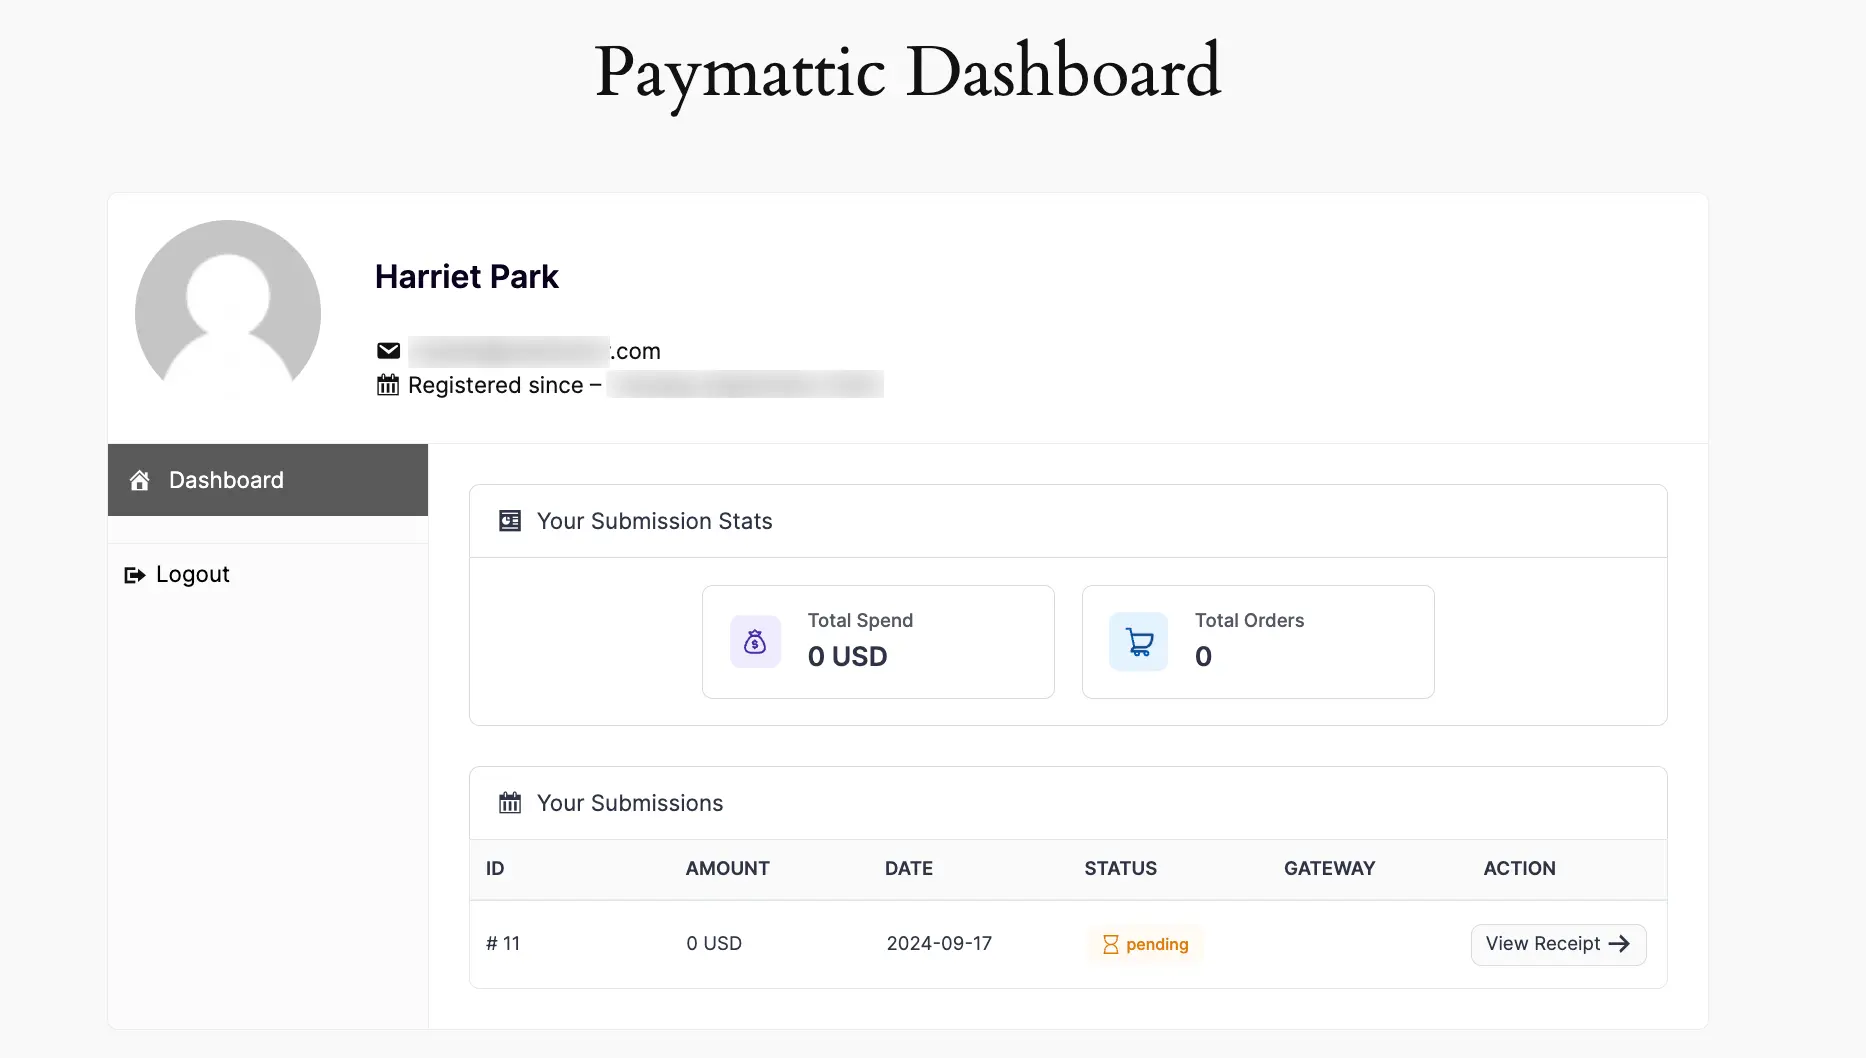The height and width of the screenshot is (1058, 1866).
Task: Click the money bag icon in Total Spend card
Action: pyautogui.click(x=755, y=641)
